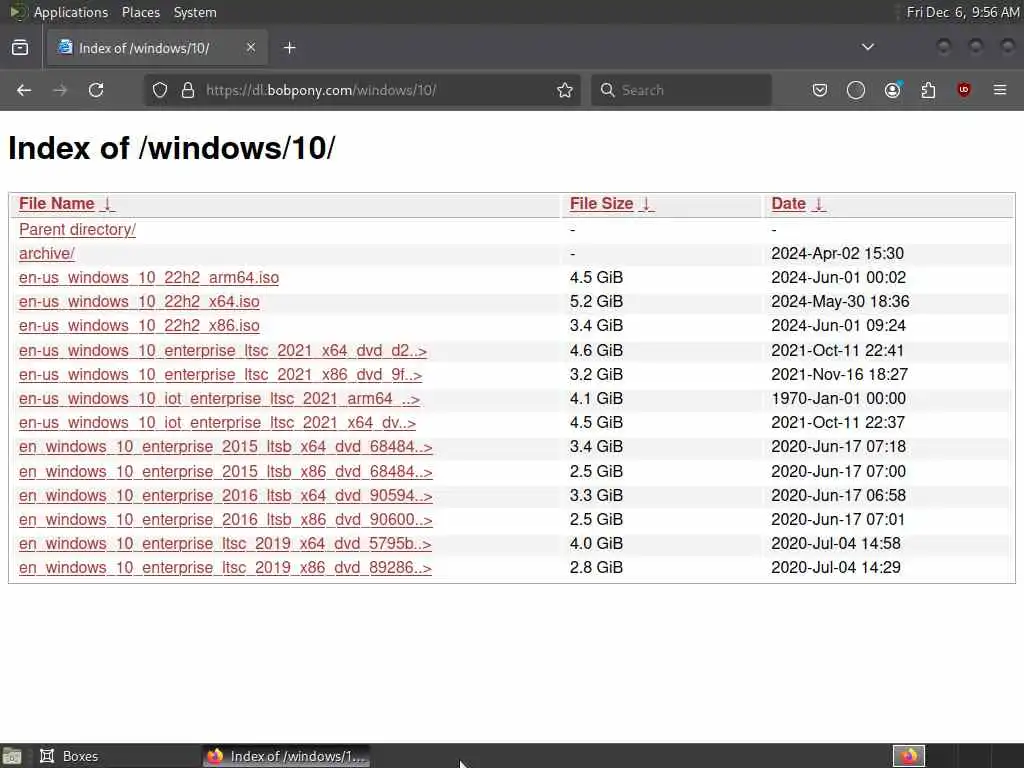Click the 5.2 GiB file size cell
This screenshot has width=1024, height=768.
pyautogui.click(x=596, y=302)
